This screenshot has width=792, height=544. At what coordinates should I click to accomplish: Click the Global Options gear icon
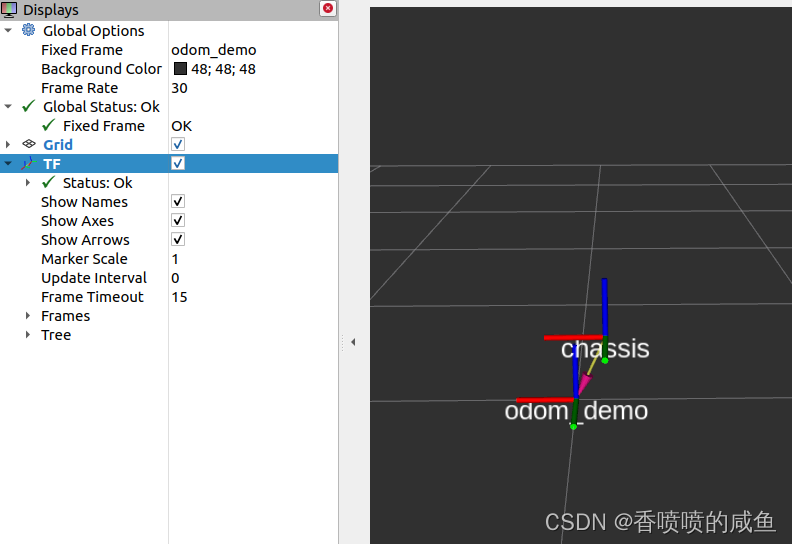point(28,30)
